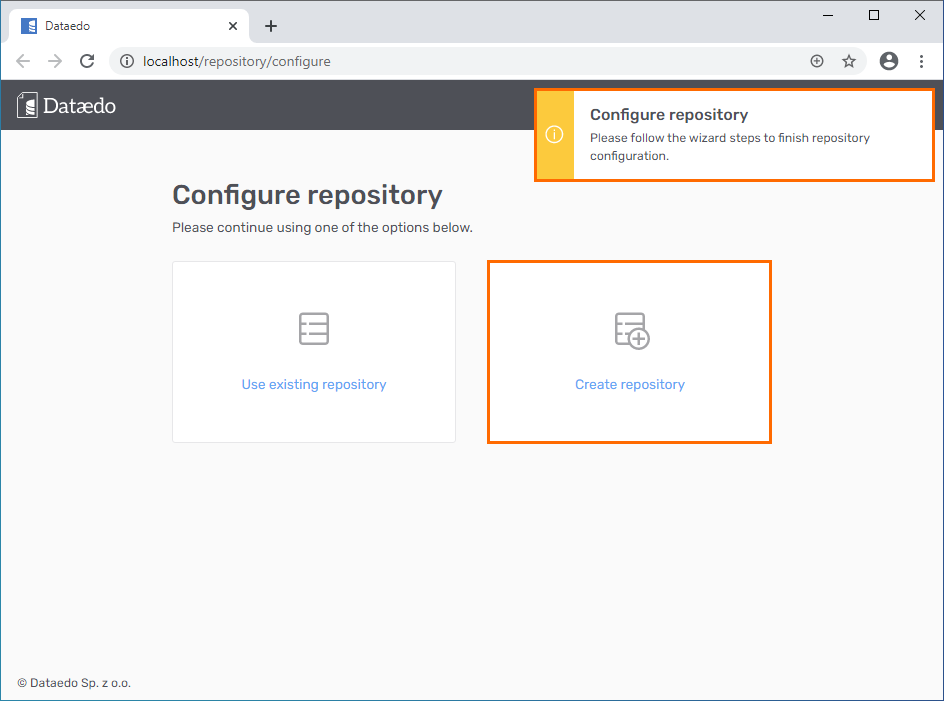Screen dimensions: 944x701
Task: Click the browser Back arrow
Action: pos(23,61)
